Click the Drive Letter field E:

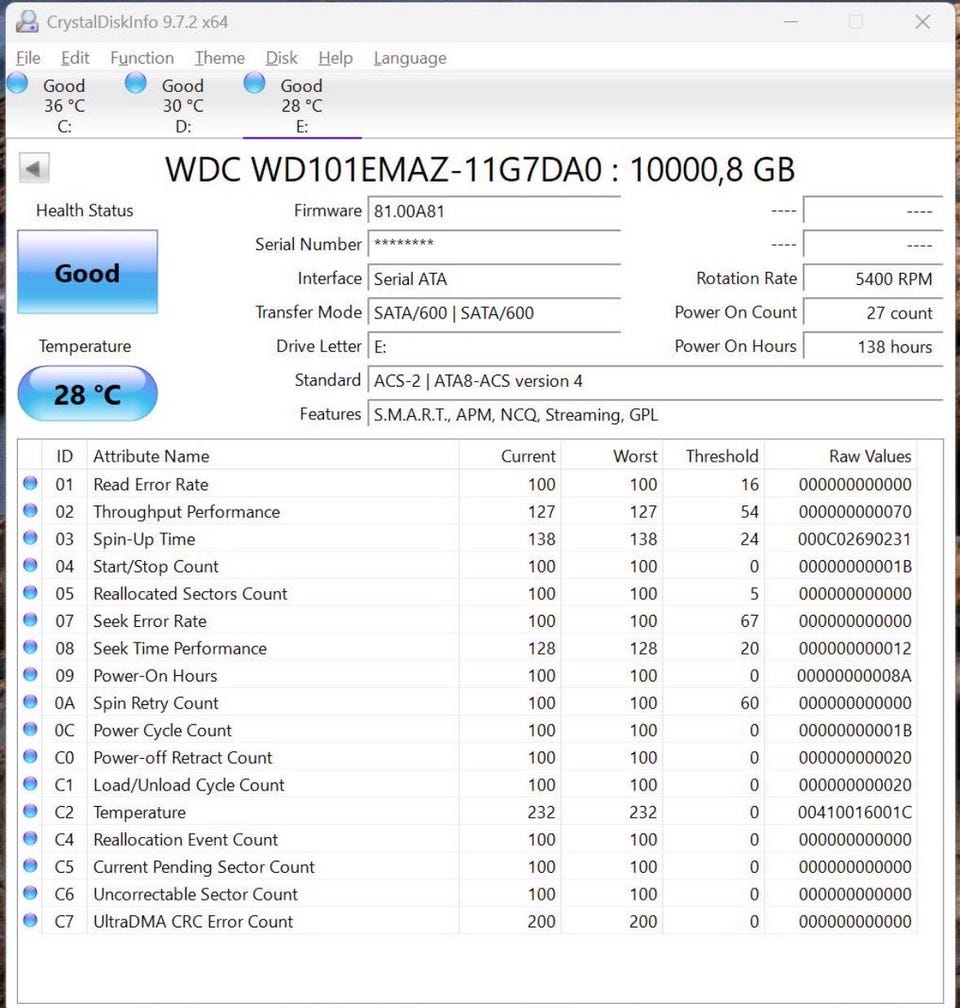tap(494, 347)
